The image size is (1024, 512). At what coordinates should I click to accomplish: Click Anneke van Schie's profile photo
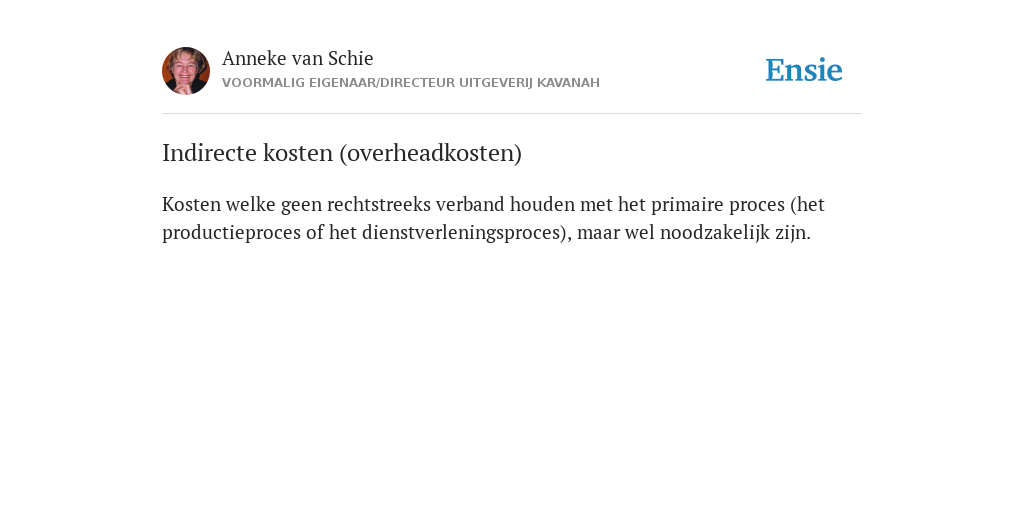[x=186, y=71]
